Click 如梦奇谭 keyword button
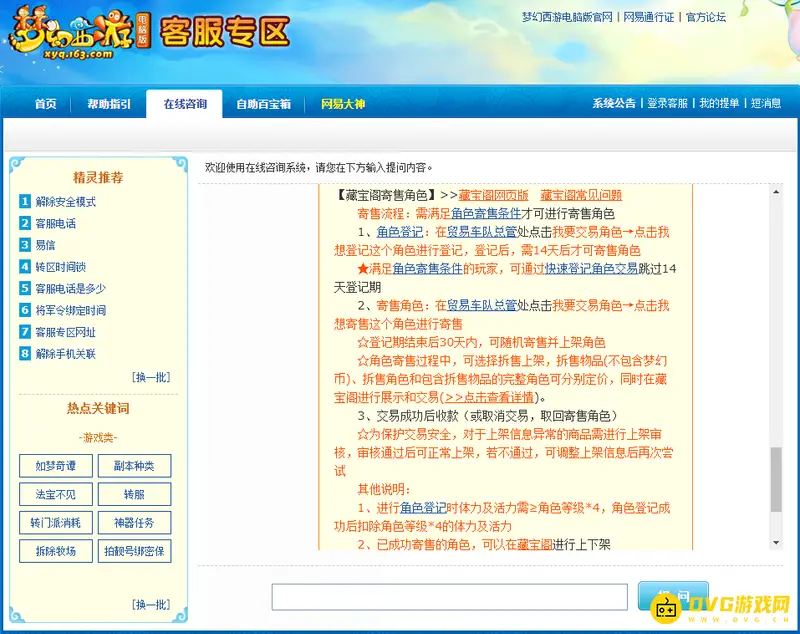 point(56,466)
